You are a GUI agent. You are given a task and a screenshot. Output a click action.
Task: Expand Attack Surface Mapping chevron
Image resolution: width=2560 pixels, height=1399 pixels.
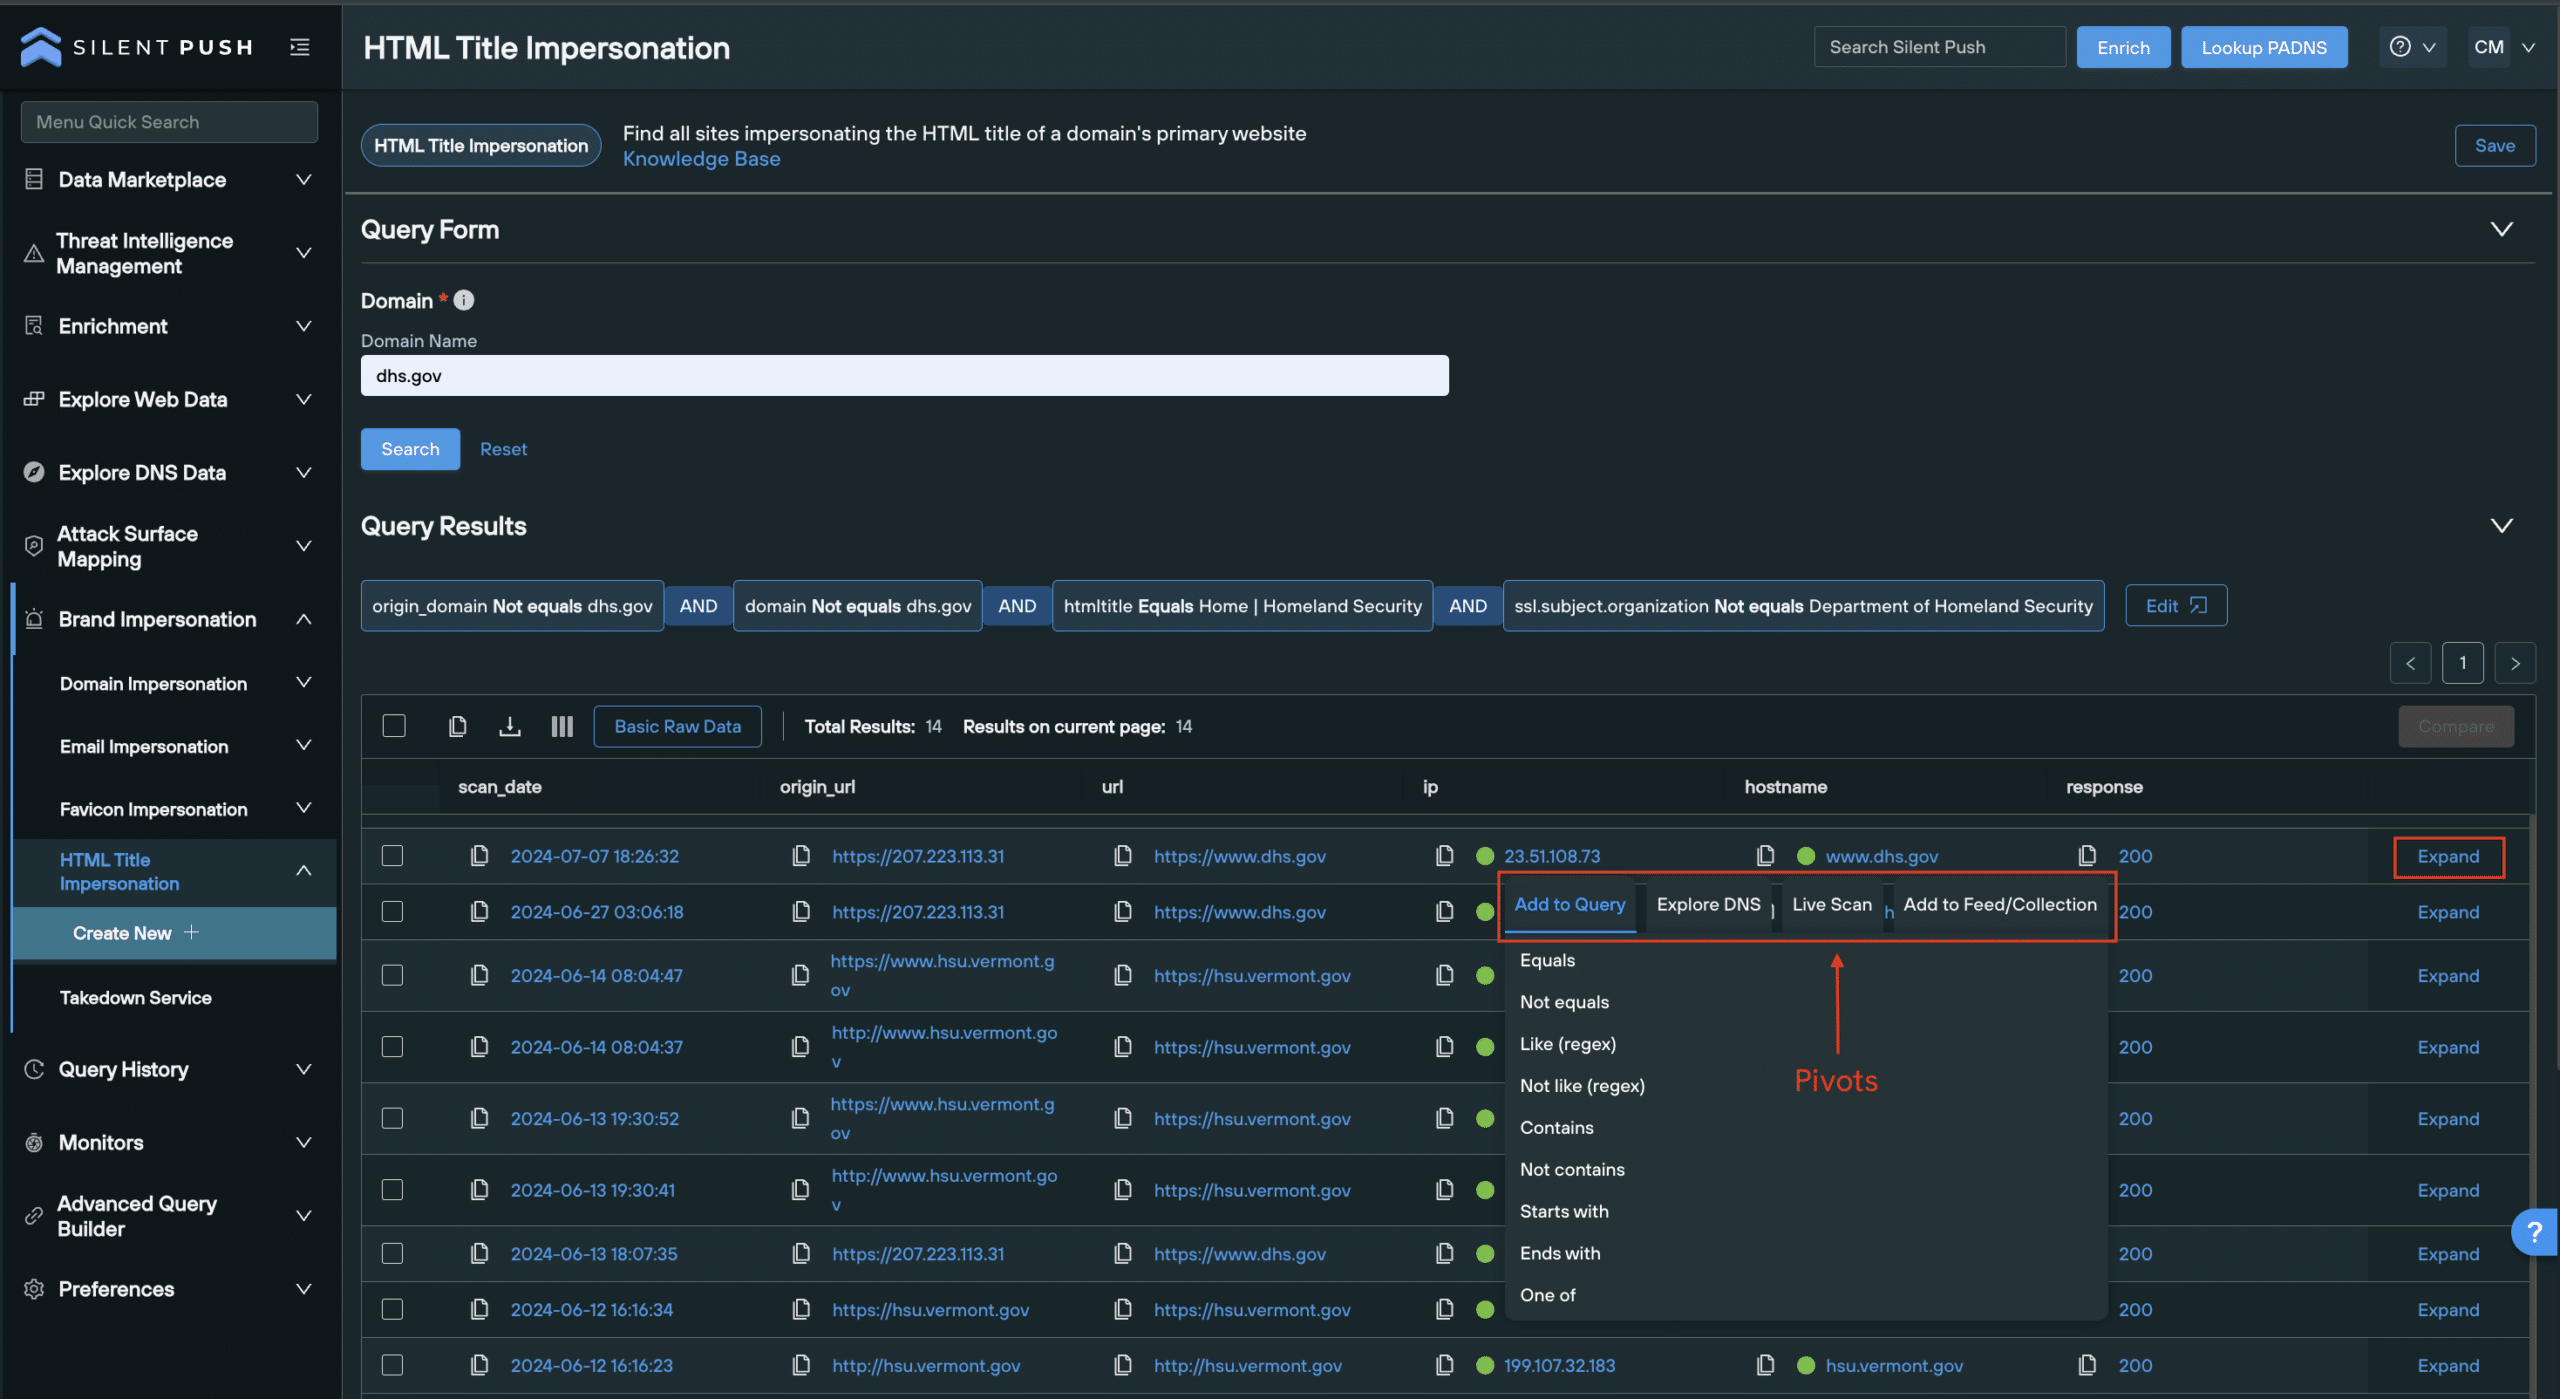pos(304,546)
